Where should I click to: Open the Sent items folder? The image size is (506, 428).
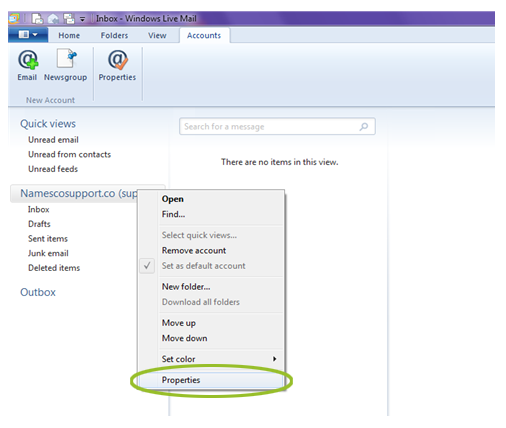point(48,239)
